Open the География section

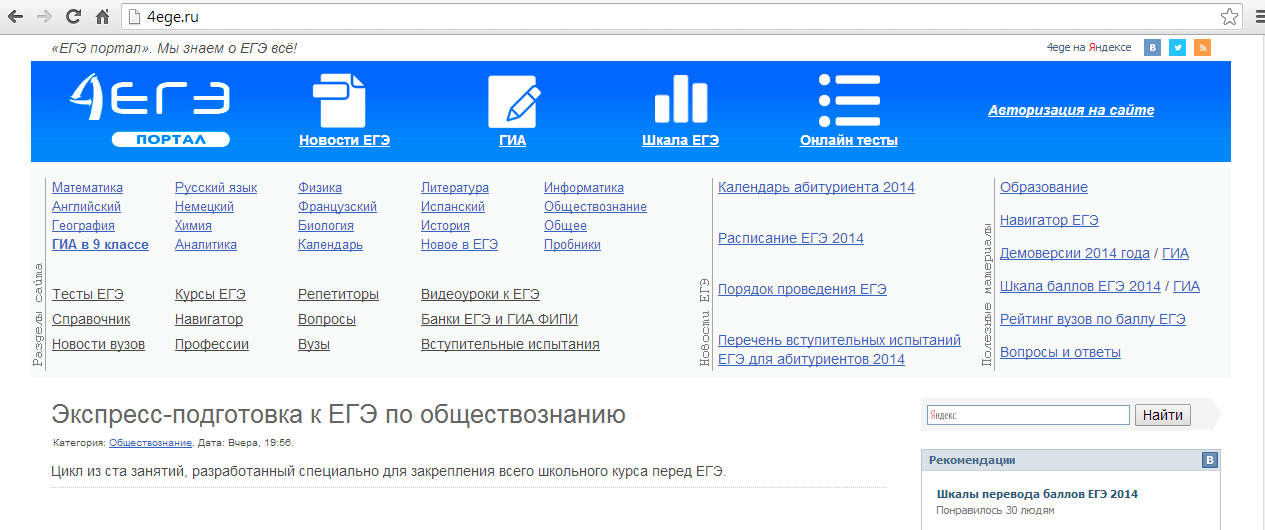point(83,225)
